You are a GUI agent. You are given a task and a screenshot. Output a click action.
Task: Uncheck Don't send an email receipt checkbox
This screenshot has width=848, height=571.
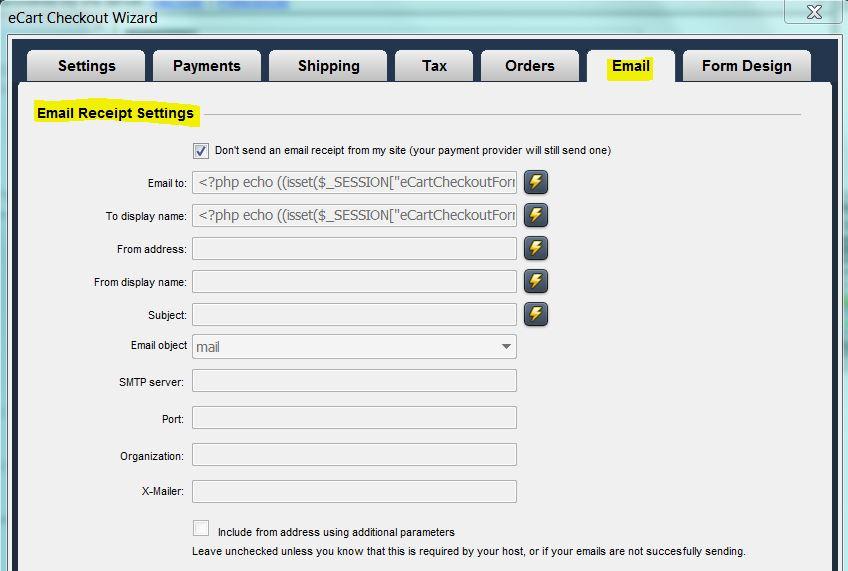pos(201,150)
